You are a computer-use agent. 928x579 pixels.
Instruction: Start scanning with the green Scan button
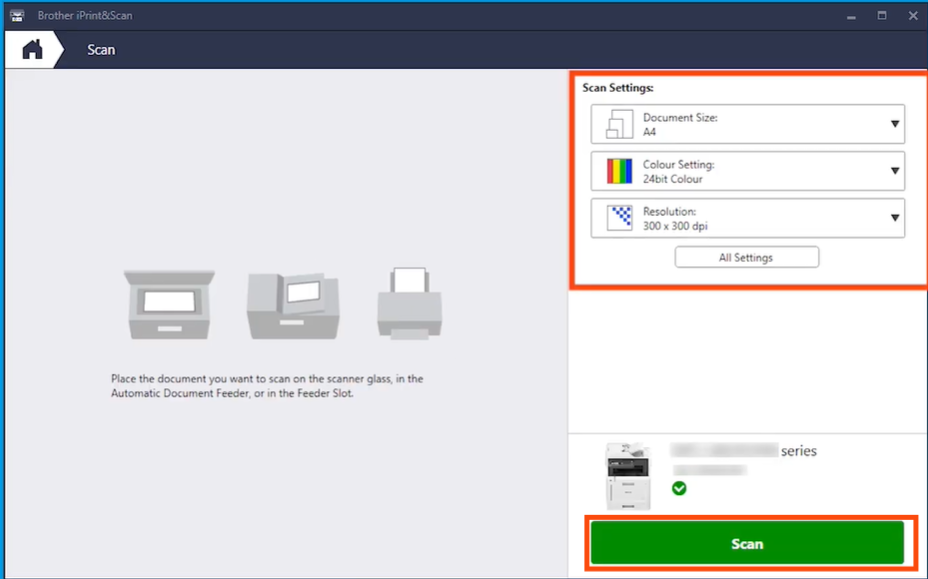coord(747,543)
